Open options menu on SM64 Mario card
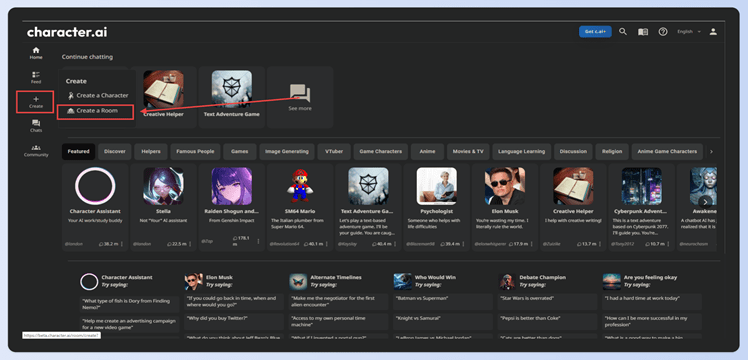Image resolution: width=748 pixels, height=360 pixels. 326,244
